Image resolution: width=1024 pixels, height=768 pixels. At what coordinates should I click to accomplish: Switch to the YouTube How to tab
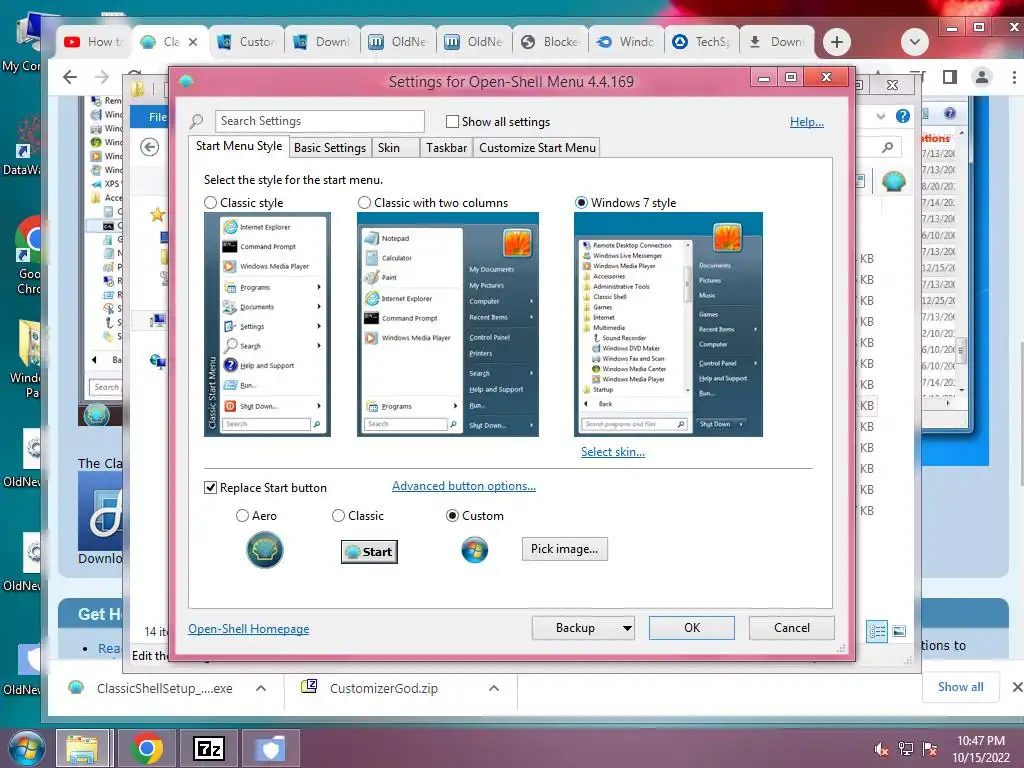[93, 42]
